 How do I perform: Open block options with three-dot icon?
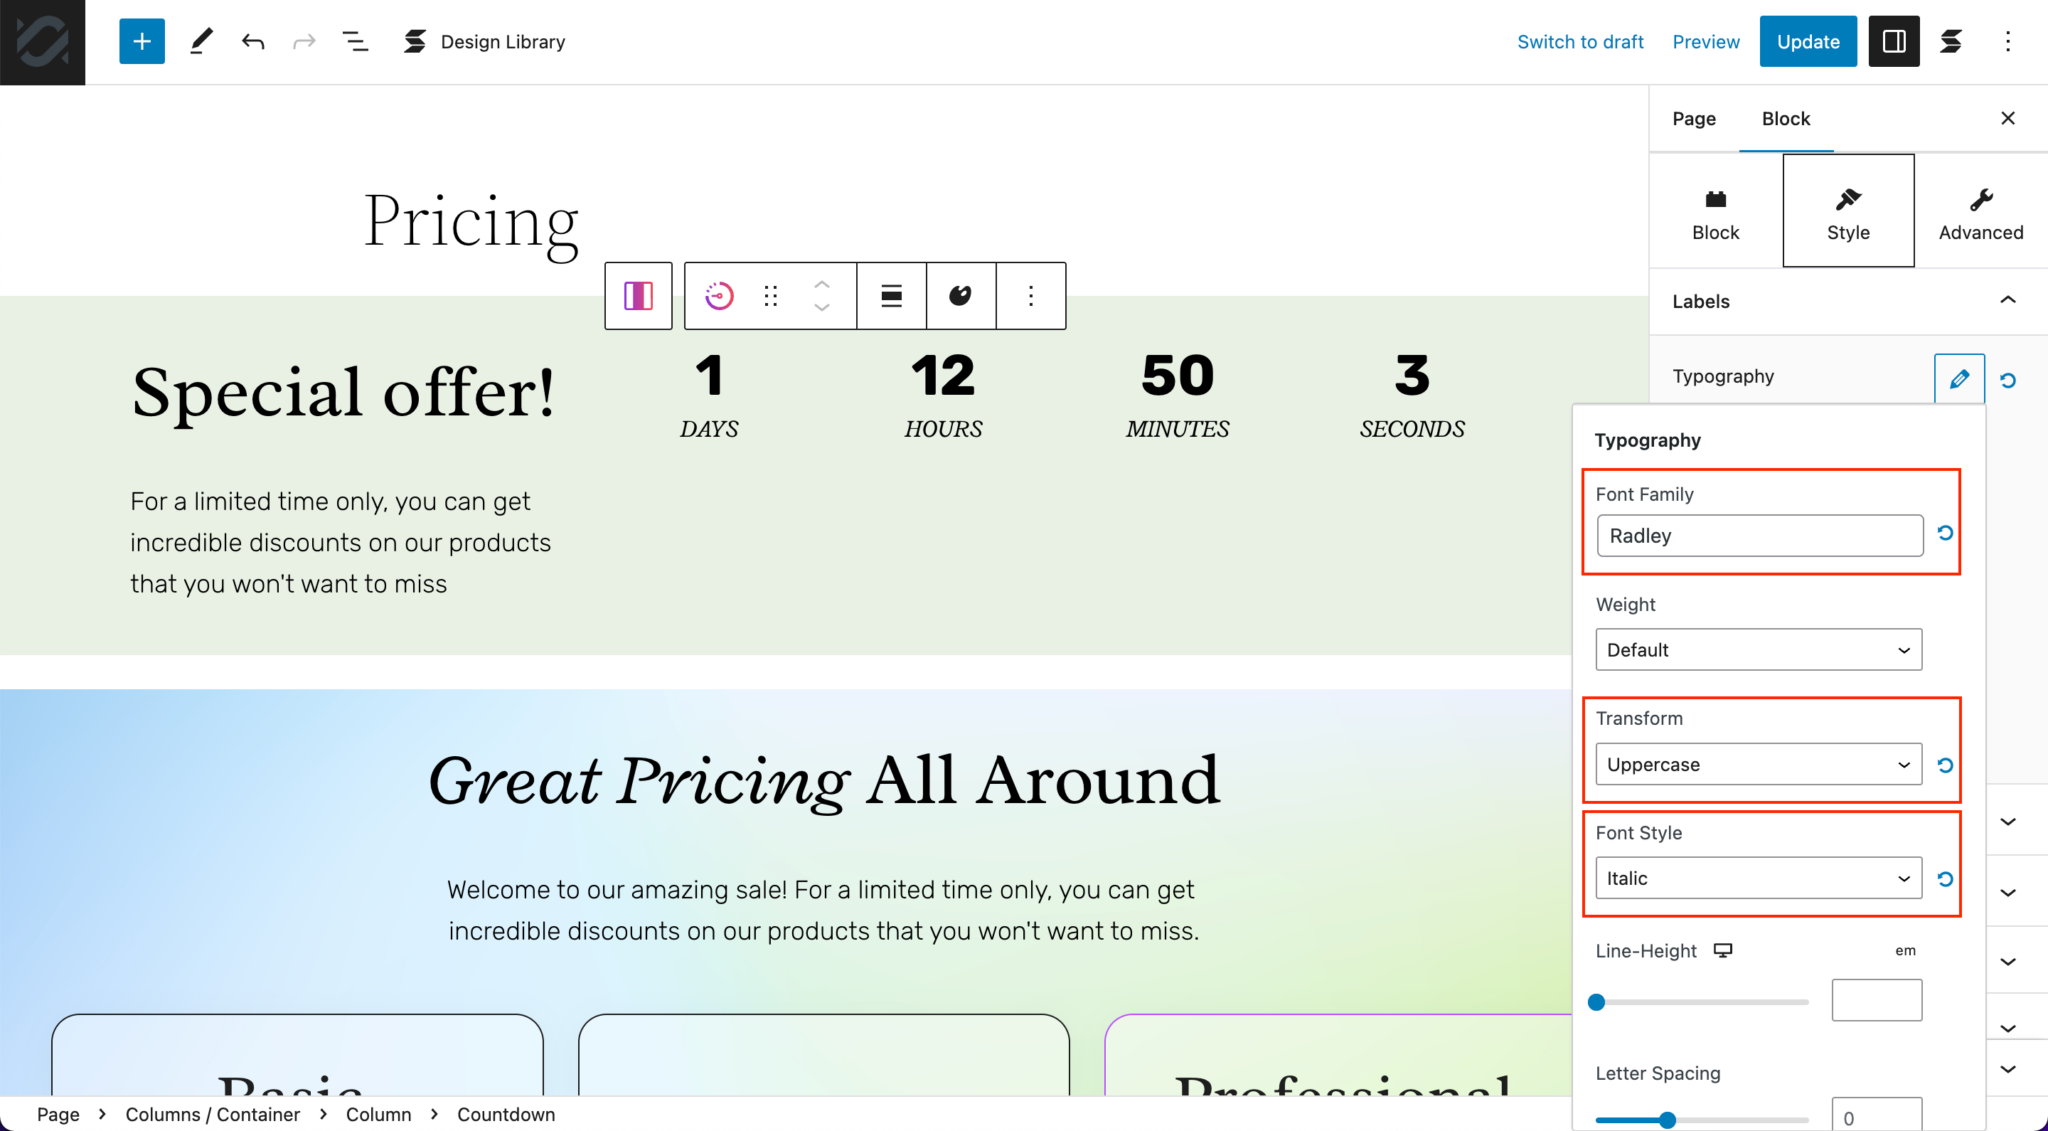[1031, 295]
